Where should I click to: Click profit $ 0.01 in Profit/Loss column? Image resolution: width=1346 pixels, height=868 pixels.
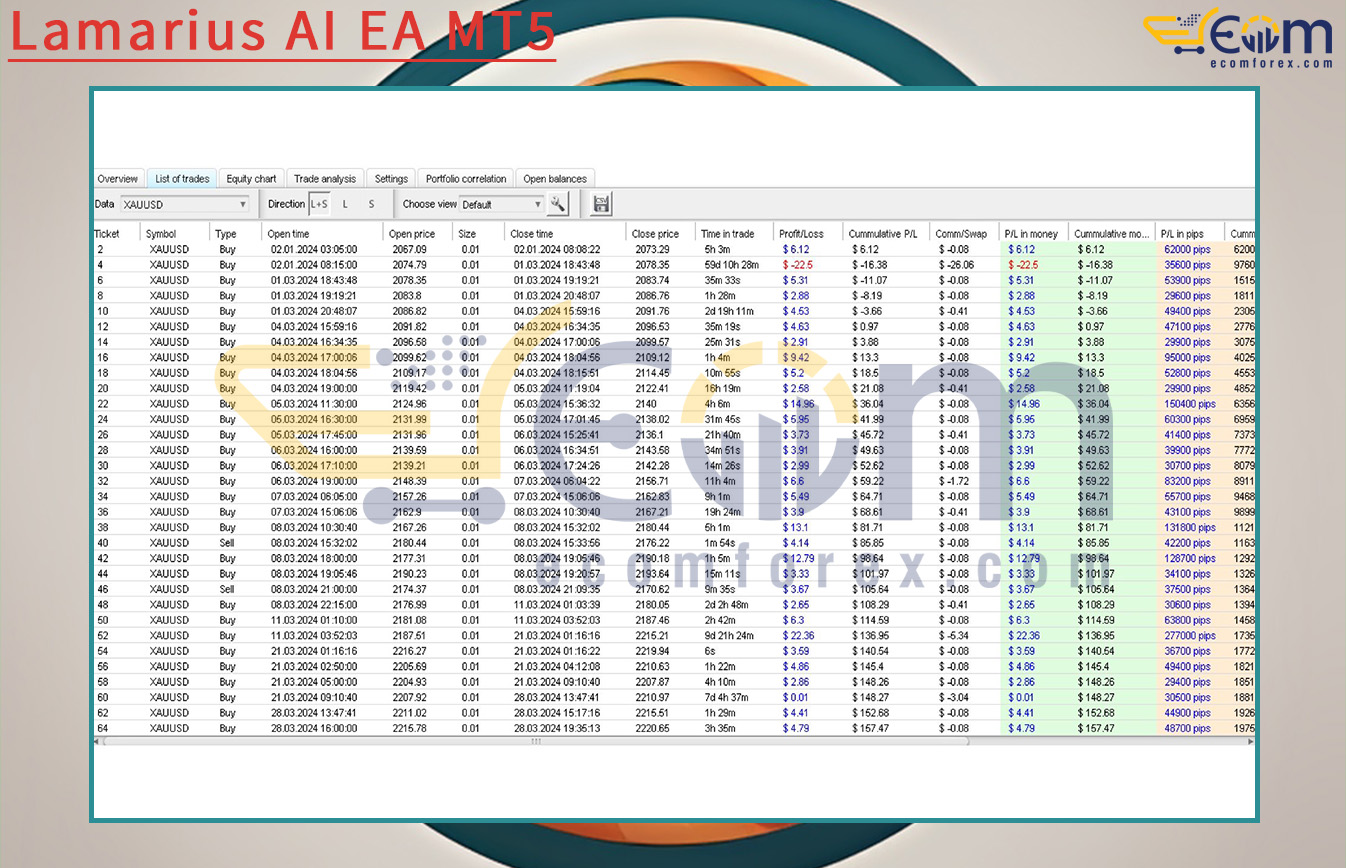click(796, 697)
